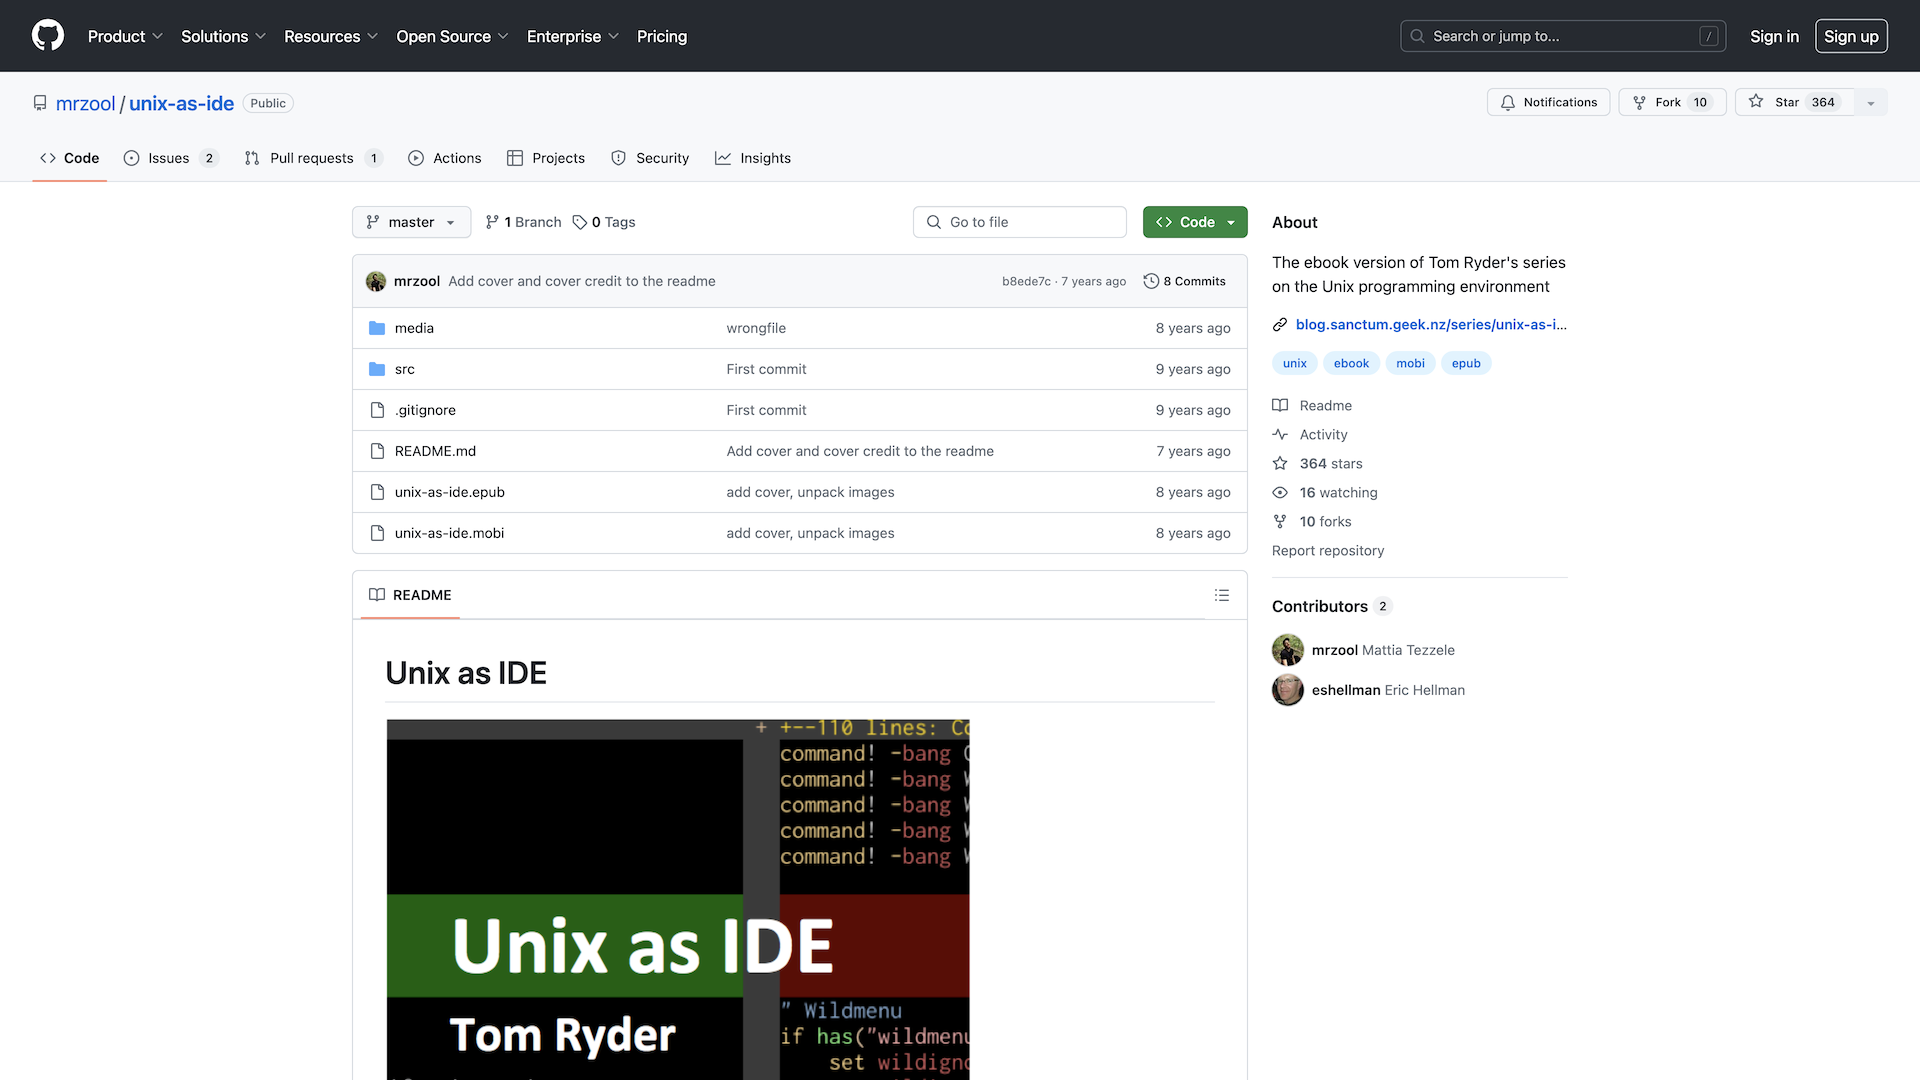Select the epub topic tag

point(1466,363)
